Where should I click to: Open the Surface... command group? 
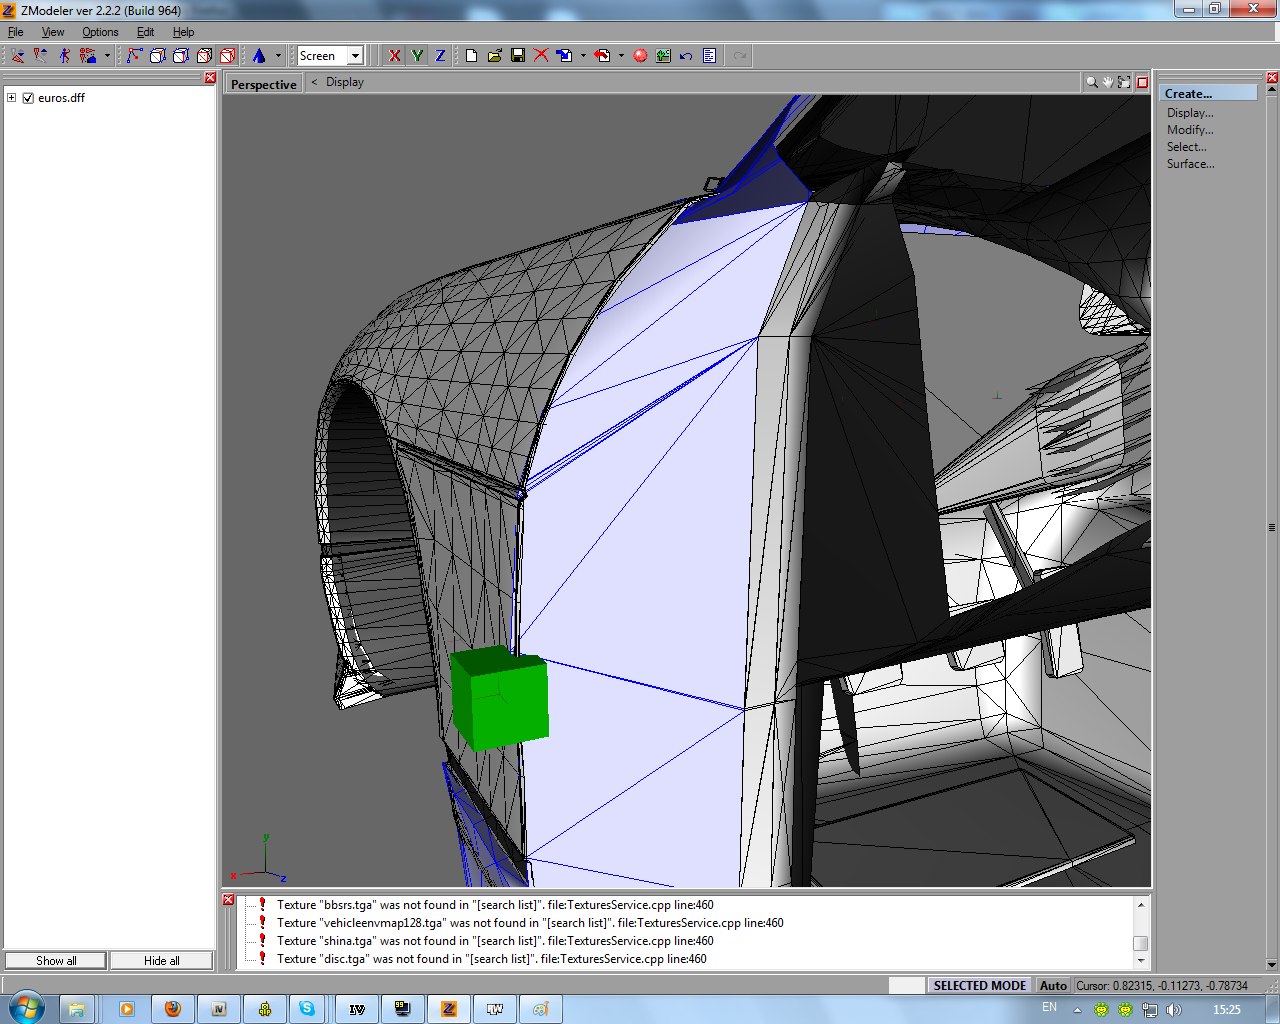[x=1191, y=164]
